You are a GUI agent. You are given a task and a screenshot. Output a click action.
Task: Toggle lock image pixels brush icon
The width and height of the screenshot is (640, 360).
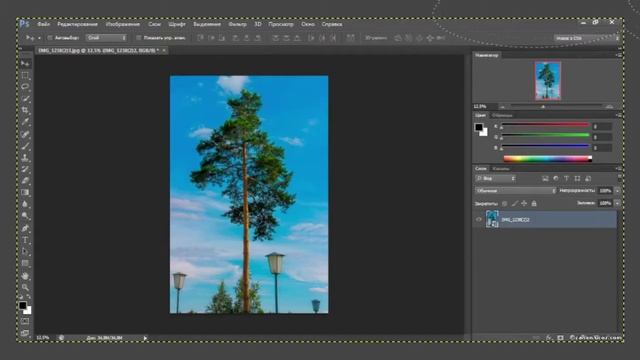click(x=514, y=203)
